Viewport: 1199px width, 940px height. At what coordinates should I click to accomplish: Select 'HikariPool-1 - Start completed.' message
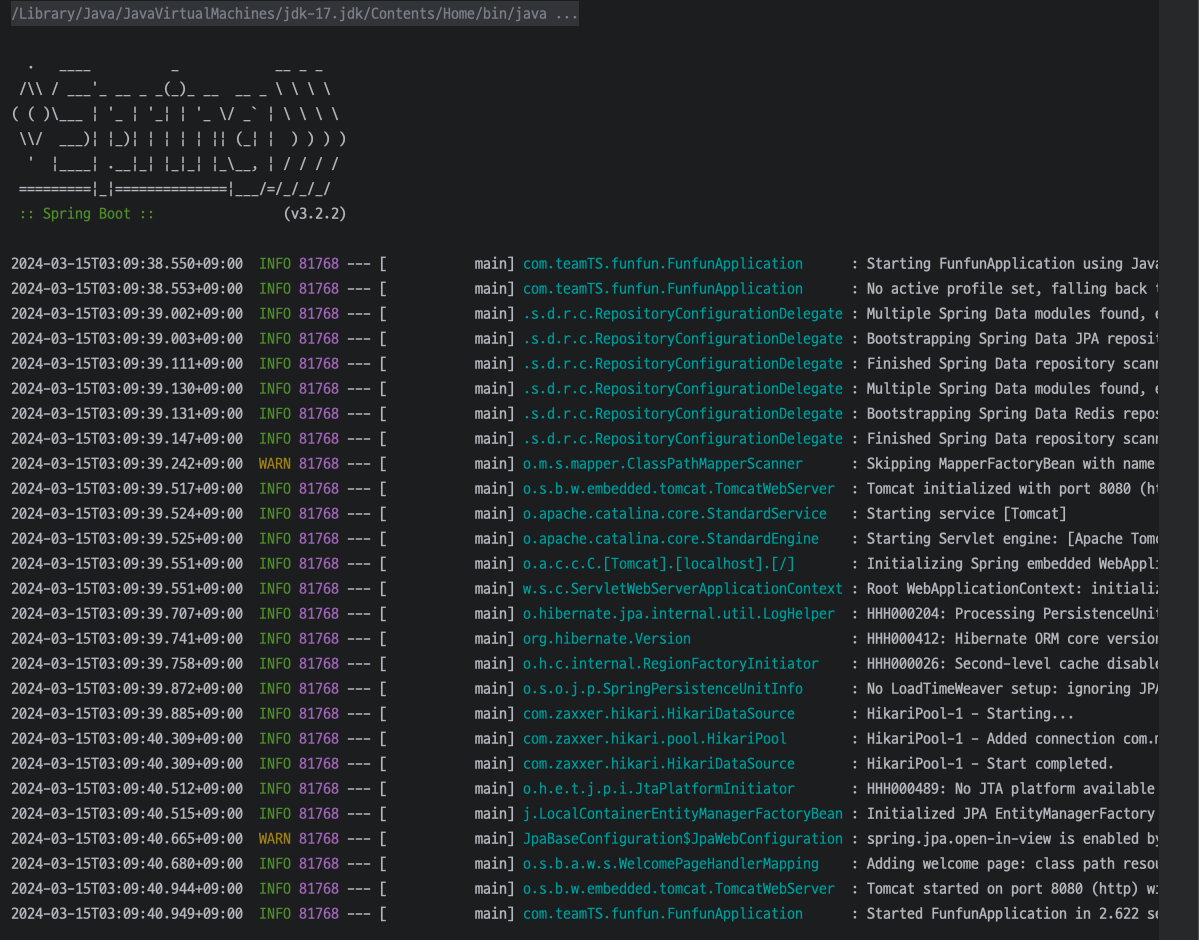(989, 764)
